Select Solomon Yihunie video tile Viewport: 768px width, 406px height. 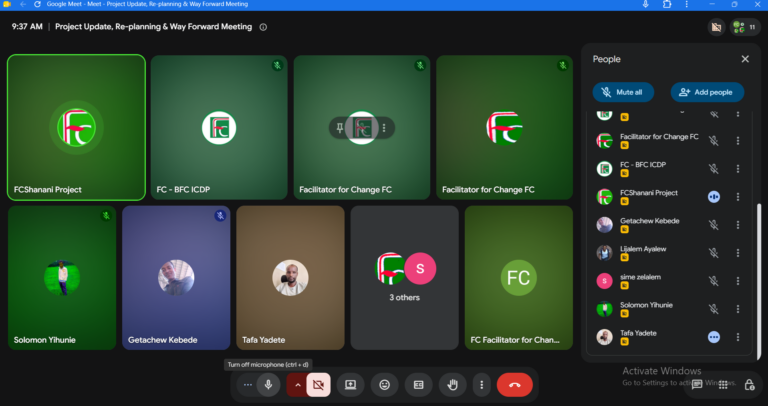(x=62, y=278)
